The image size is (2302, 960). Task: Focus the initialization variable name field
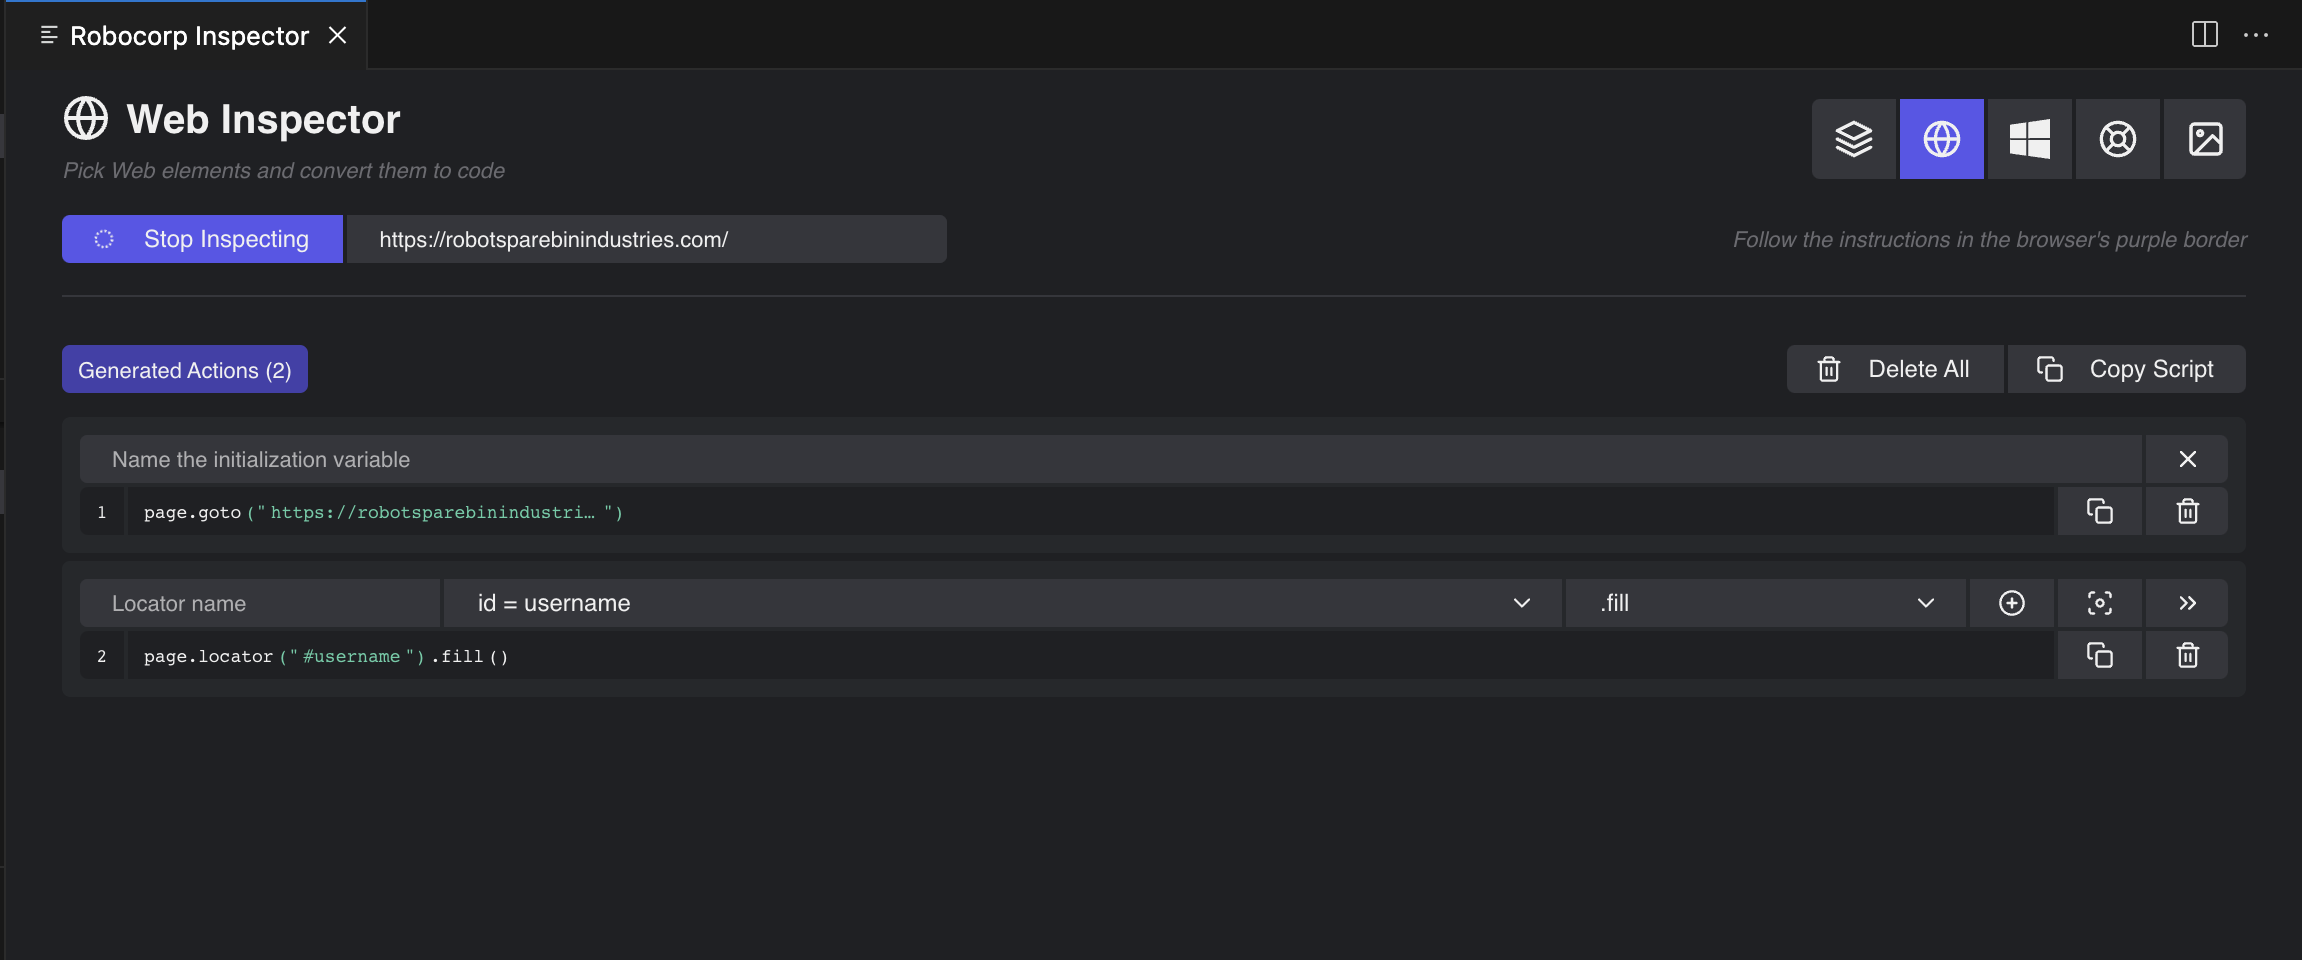click(x=1110, y=459)
